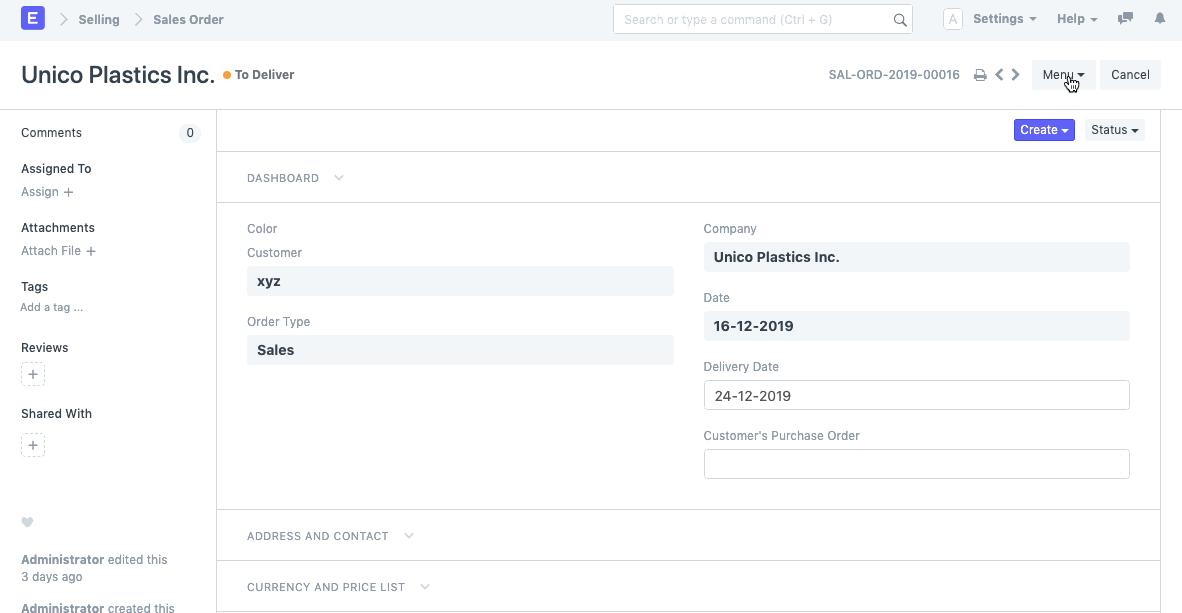Mark document as liked with heart icon
Viewport: 1182px width, 613px height.
pyautogui.click(x=27, y=522)
